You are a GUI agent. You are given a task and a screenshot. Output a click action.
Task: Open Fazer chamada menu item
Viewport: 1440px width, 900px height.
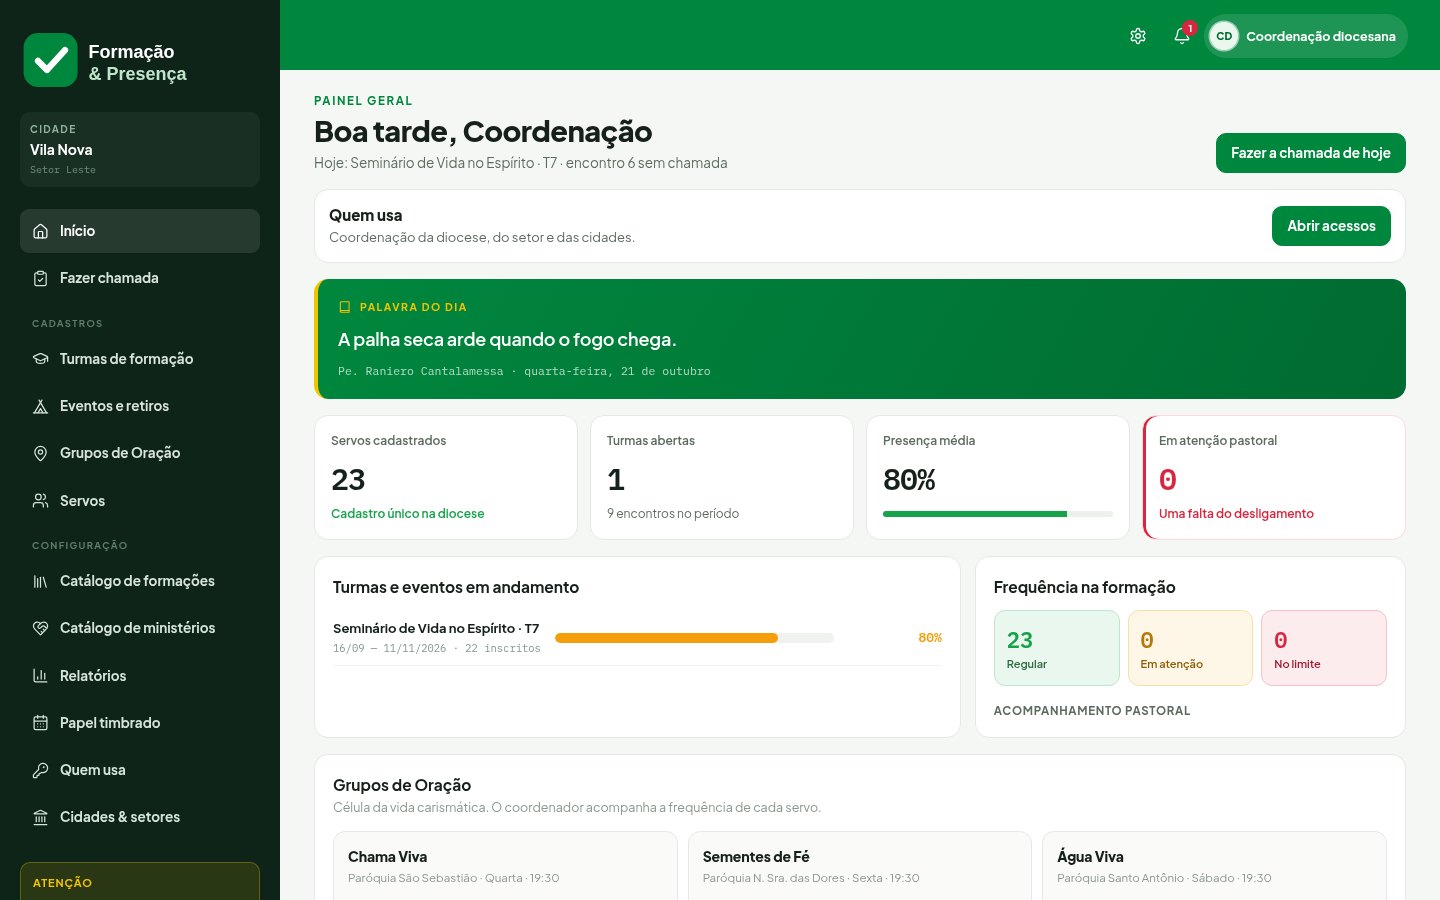tap(140, 278)
